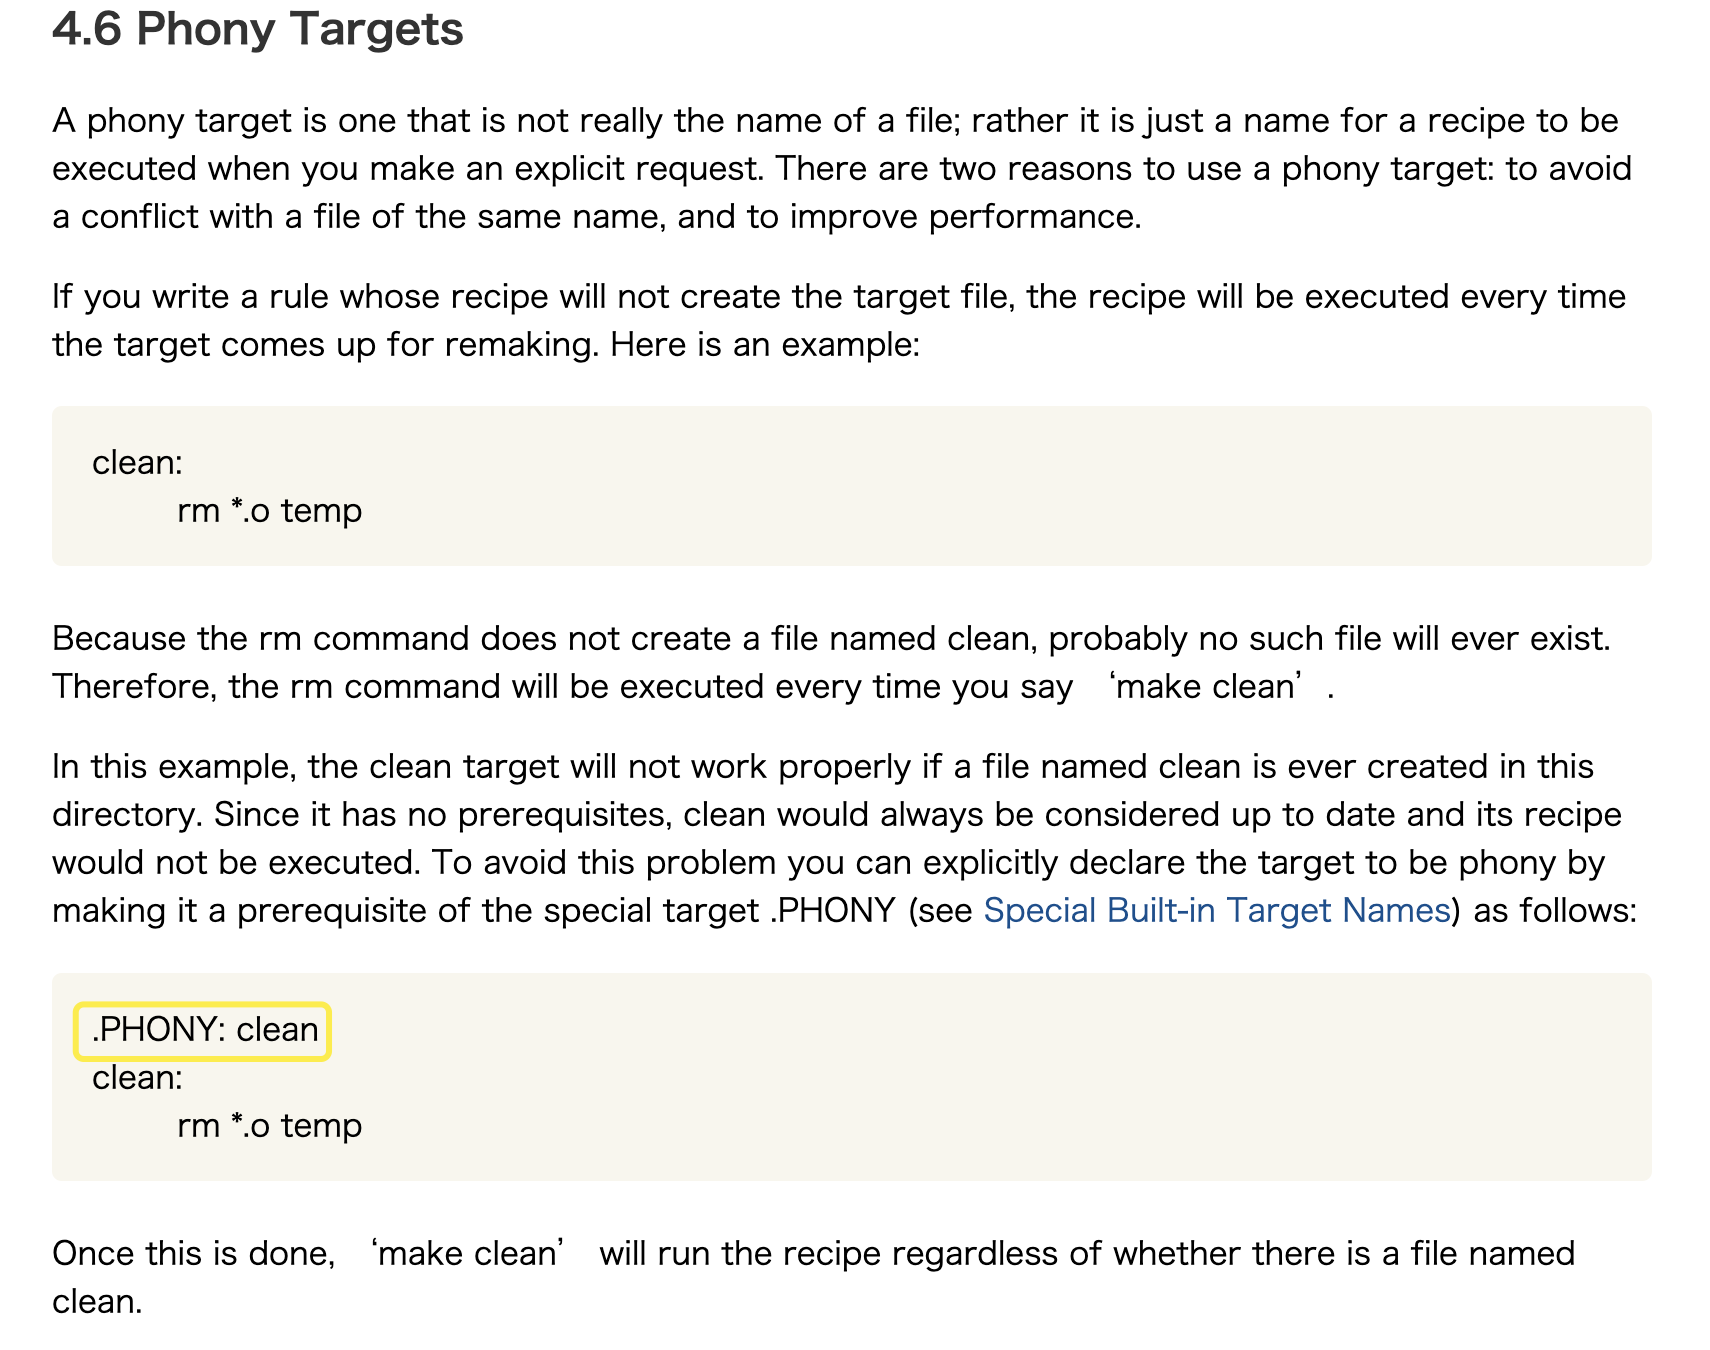Click the empty area of first code block
The width and height of the screenshot is (1710, 1350).
point(1000,487)
